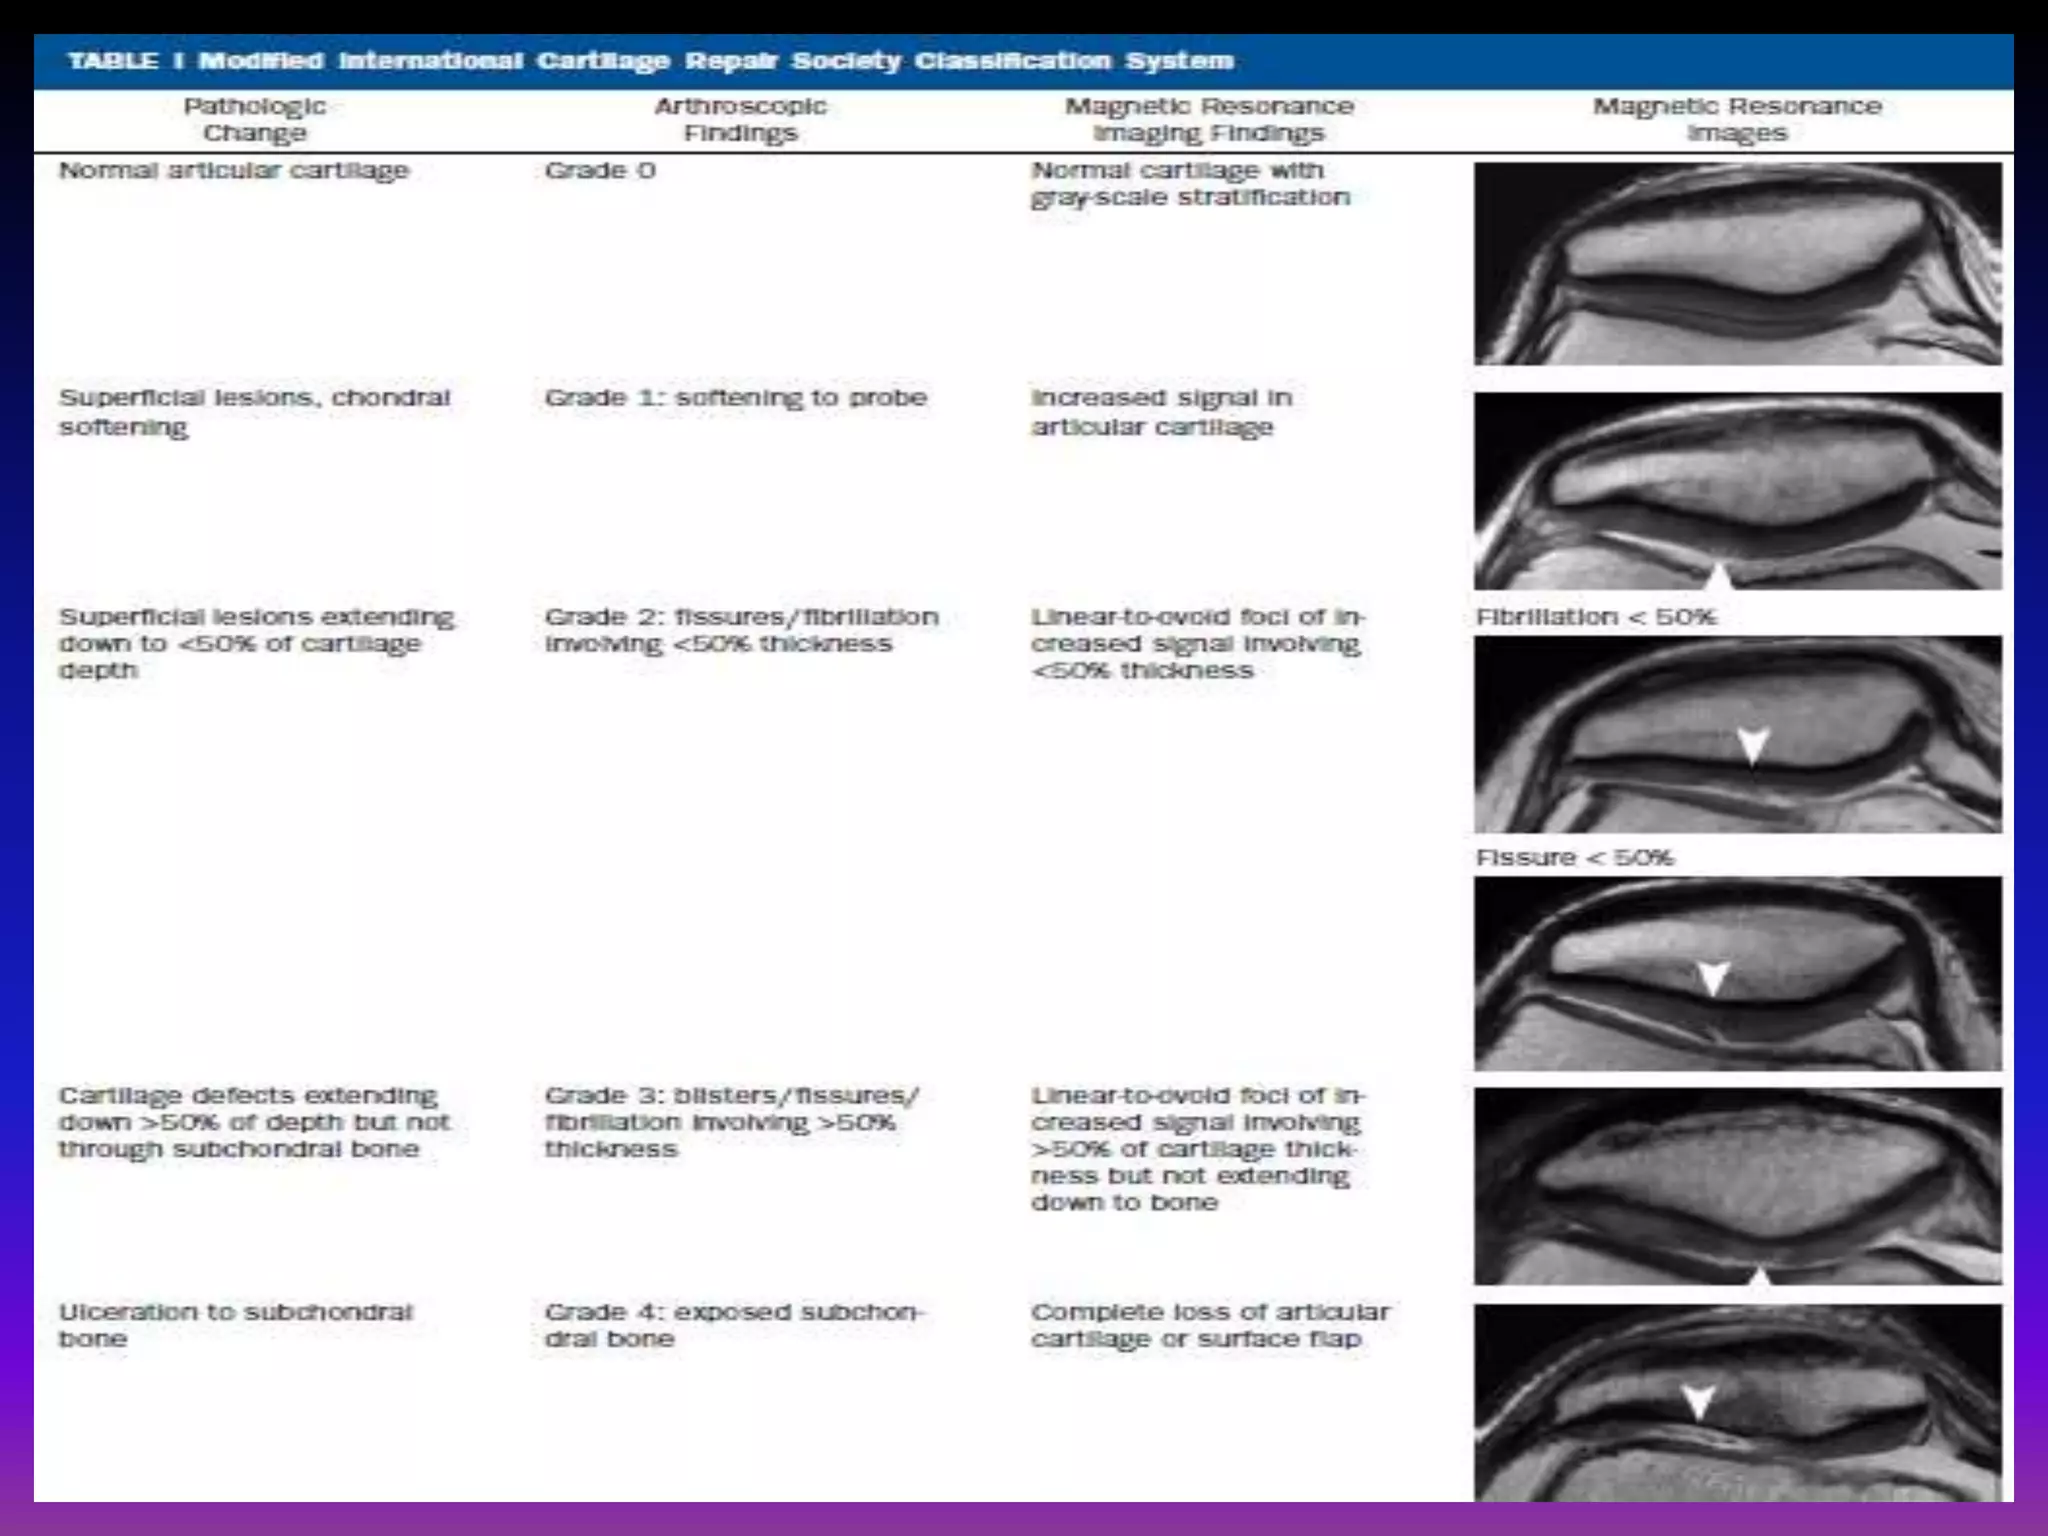This screenshot has height=1536, width=2048.
Task: Click 'Fibrillation < 50%' caption label
Action: point(1596,617)
